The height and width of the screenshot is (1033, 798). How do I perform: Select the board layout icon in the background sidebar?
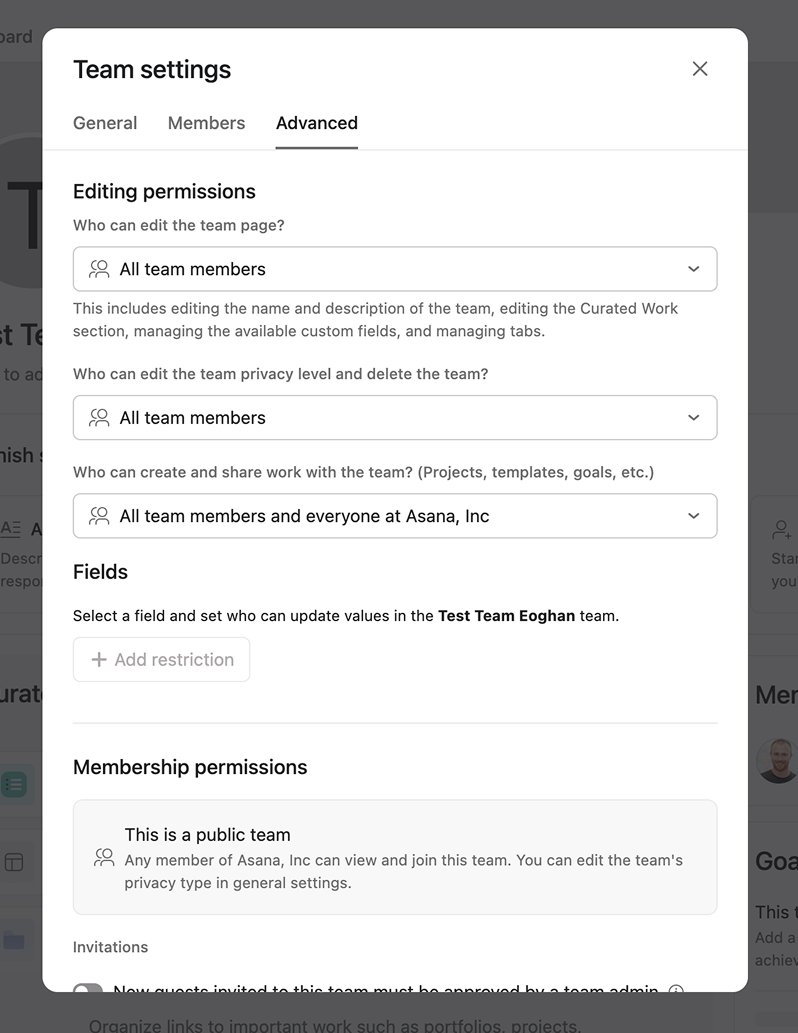point(14,862)
